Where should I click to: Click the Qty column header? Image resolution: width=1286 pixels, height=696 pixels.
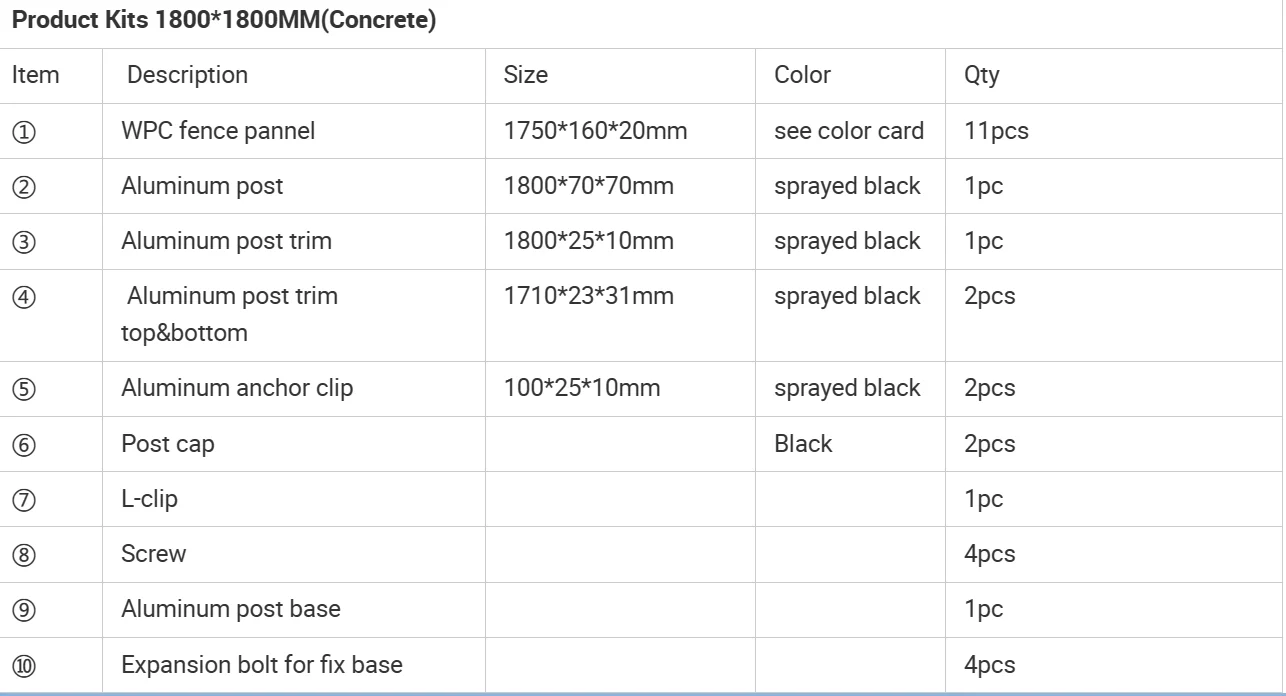pyautogui.click(x=981, y=75)
